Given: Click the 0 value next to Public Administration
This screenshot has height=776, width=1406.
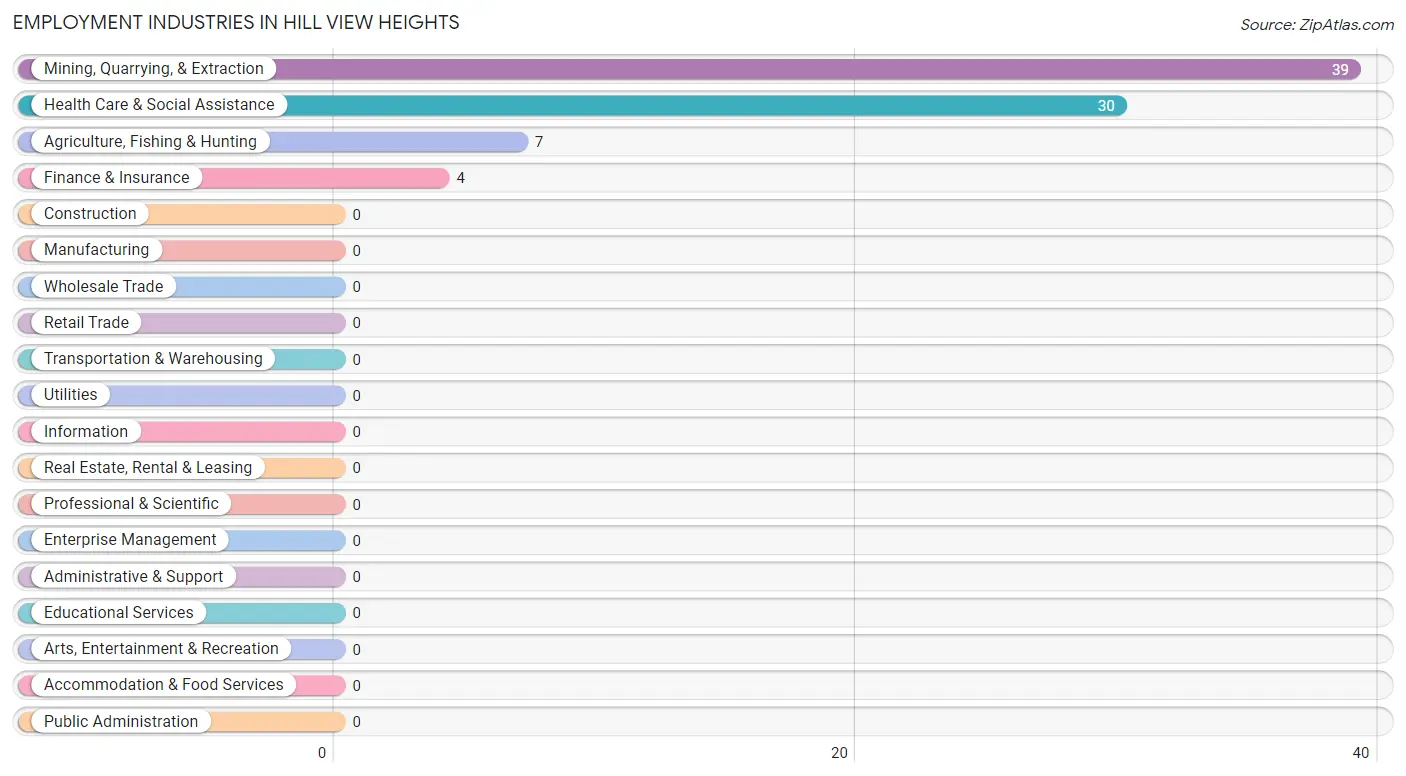Looking at the screenshot, I should (x=356, y=722).
